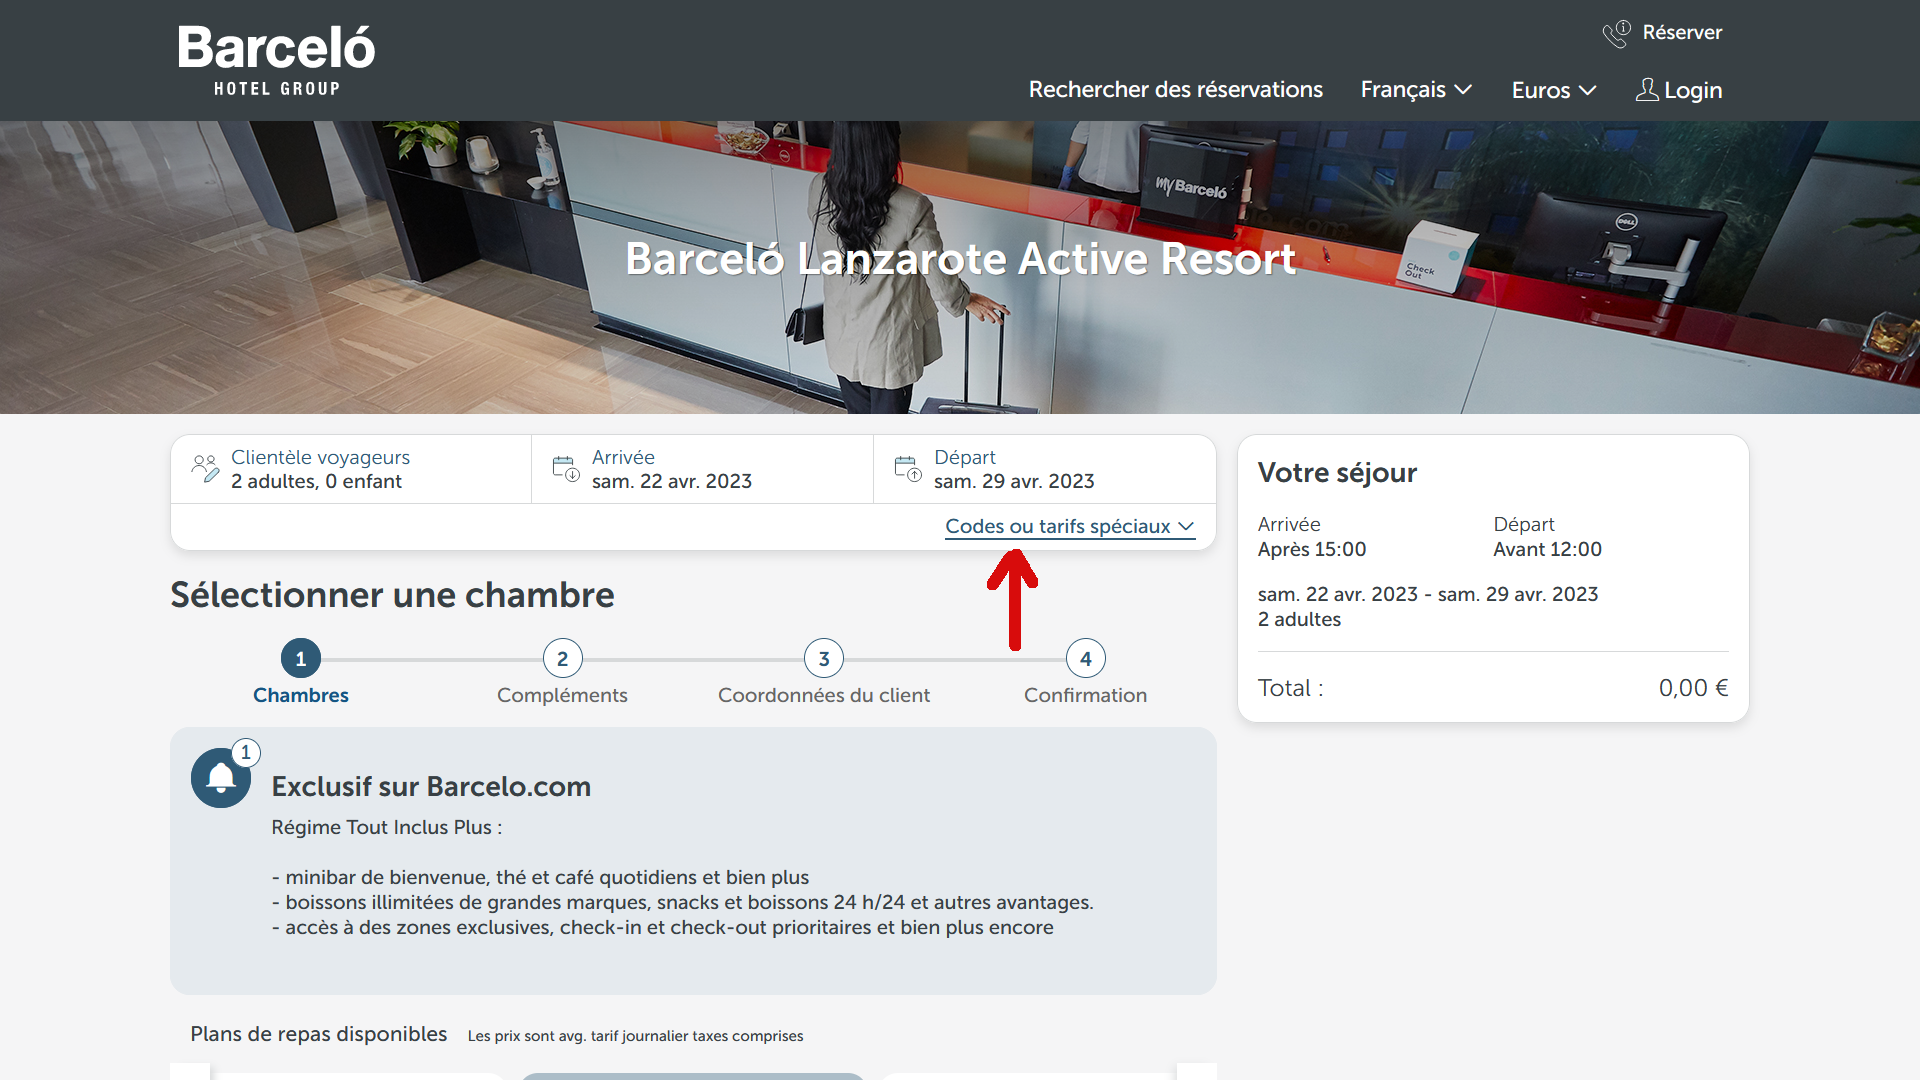Click the Départ calendar icon
Viewport: 1920px width, 1080px height.
[908, 468]
